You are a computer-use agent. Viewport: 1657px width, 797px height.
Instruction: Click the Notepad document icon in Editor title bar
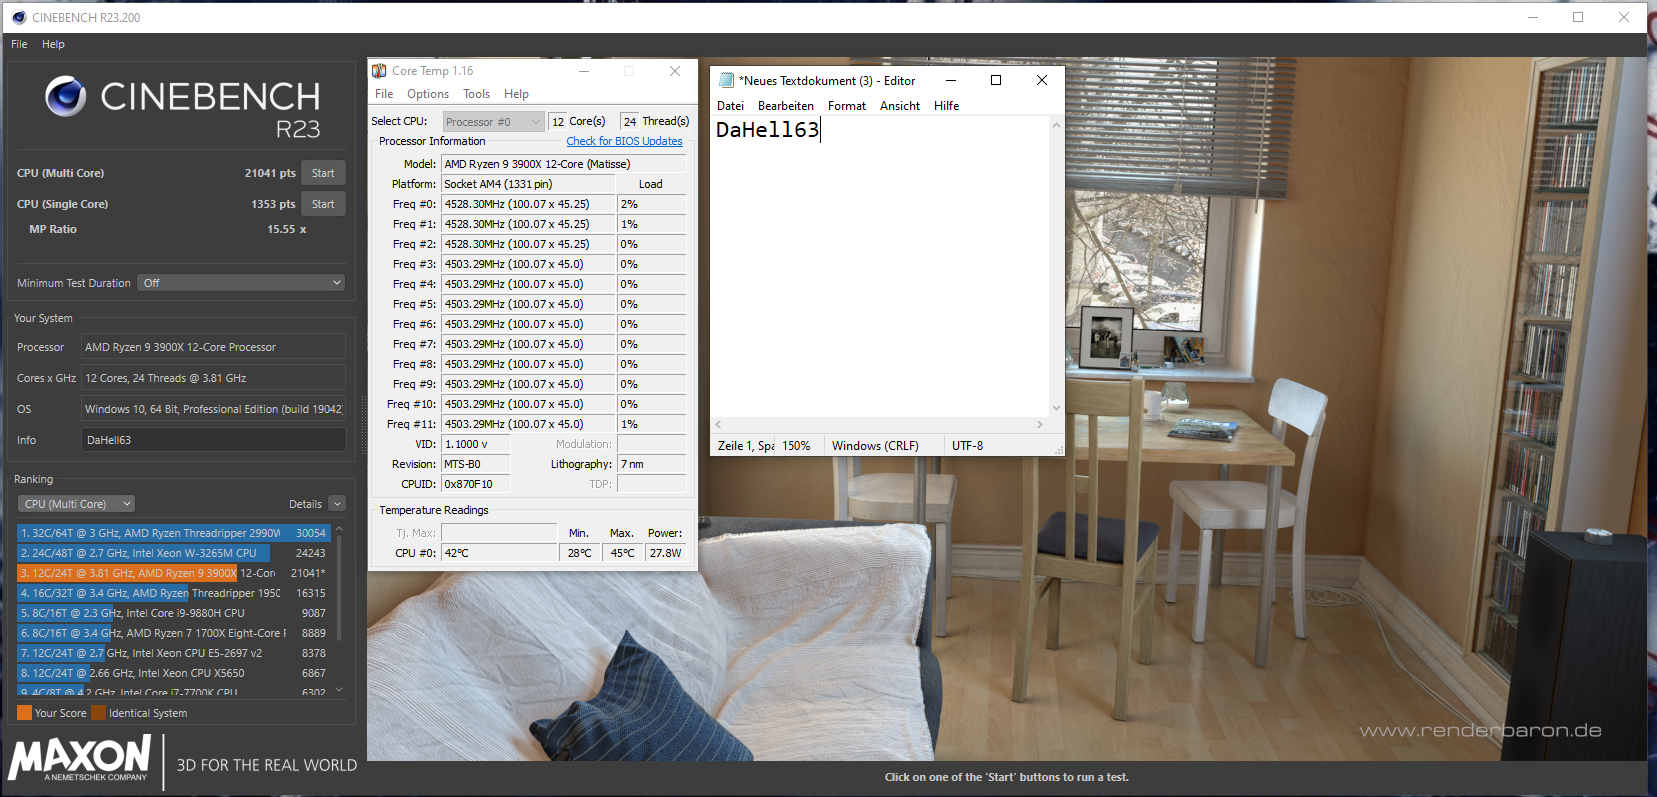[x=726, y=80]
